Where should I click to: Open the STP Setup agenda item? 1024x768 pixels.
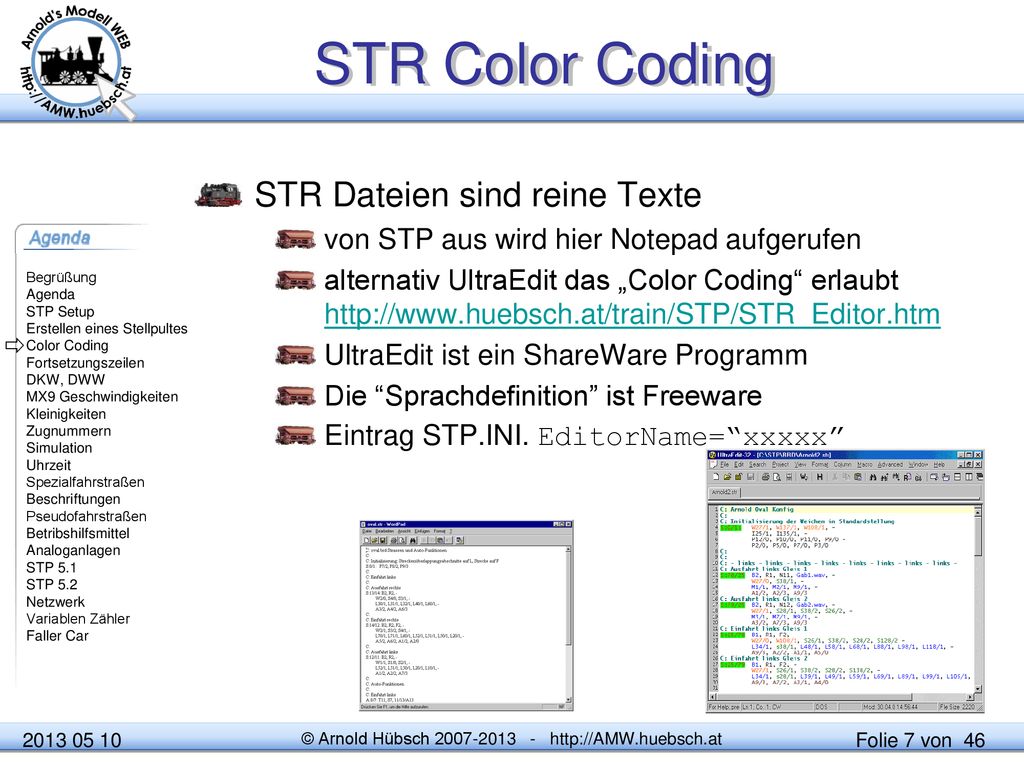(x=60, y=312)
